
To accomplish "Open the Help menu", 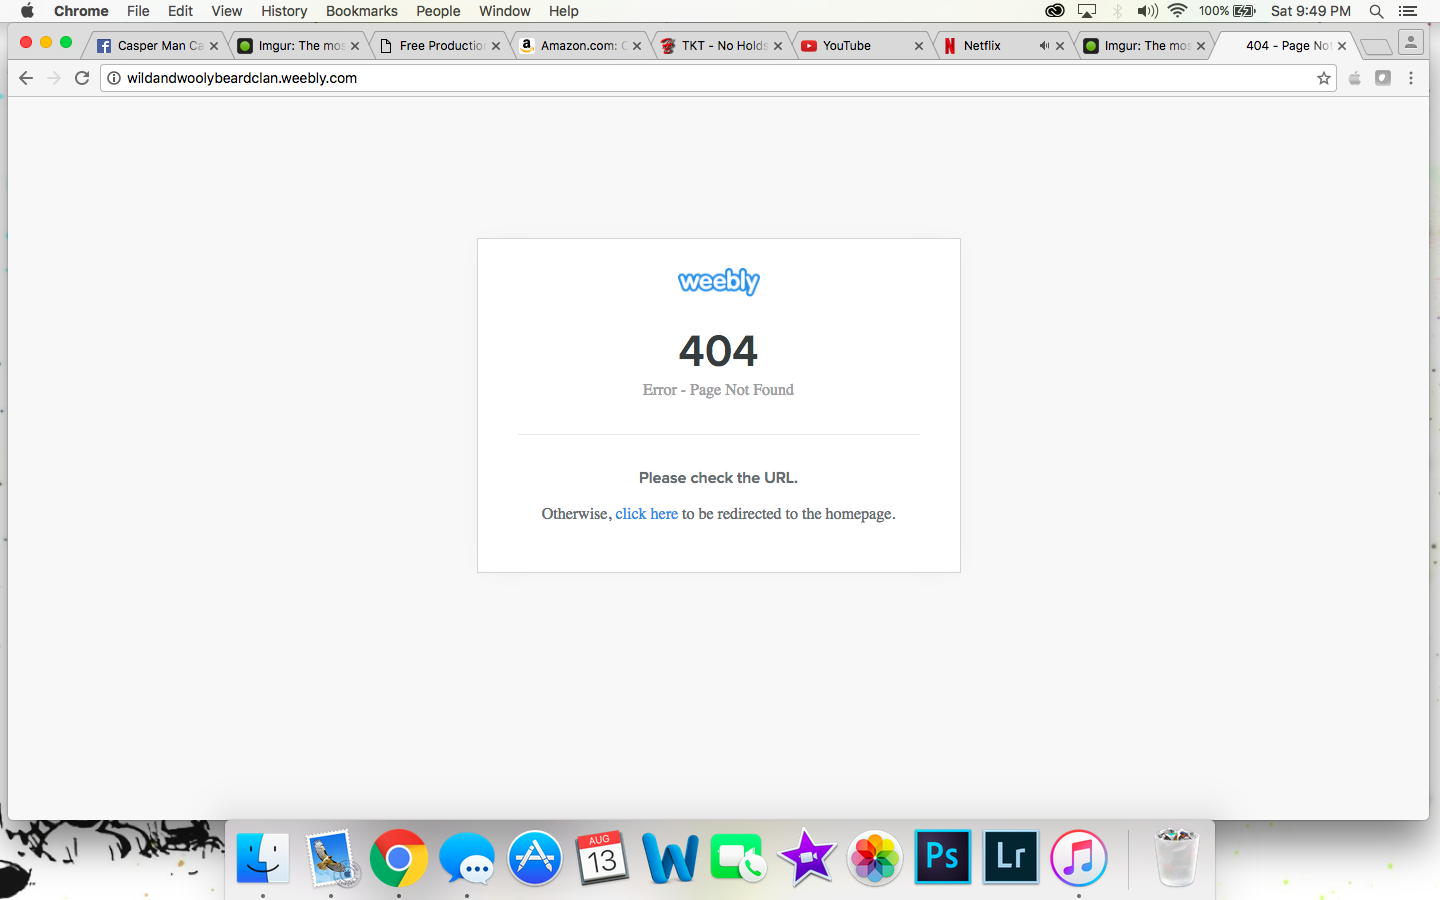I will [x=564, y=11].
